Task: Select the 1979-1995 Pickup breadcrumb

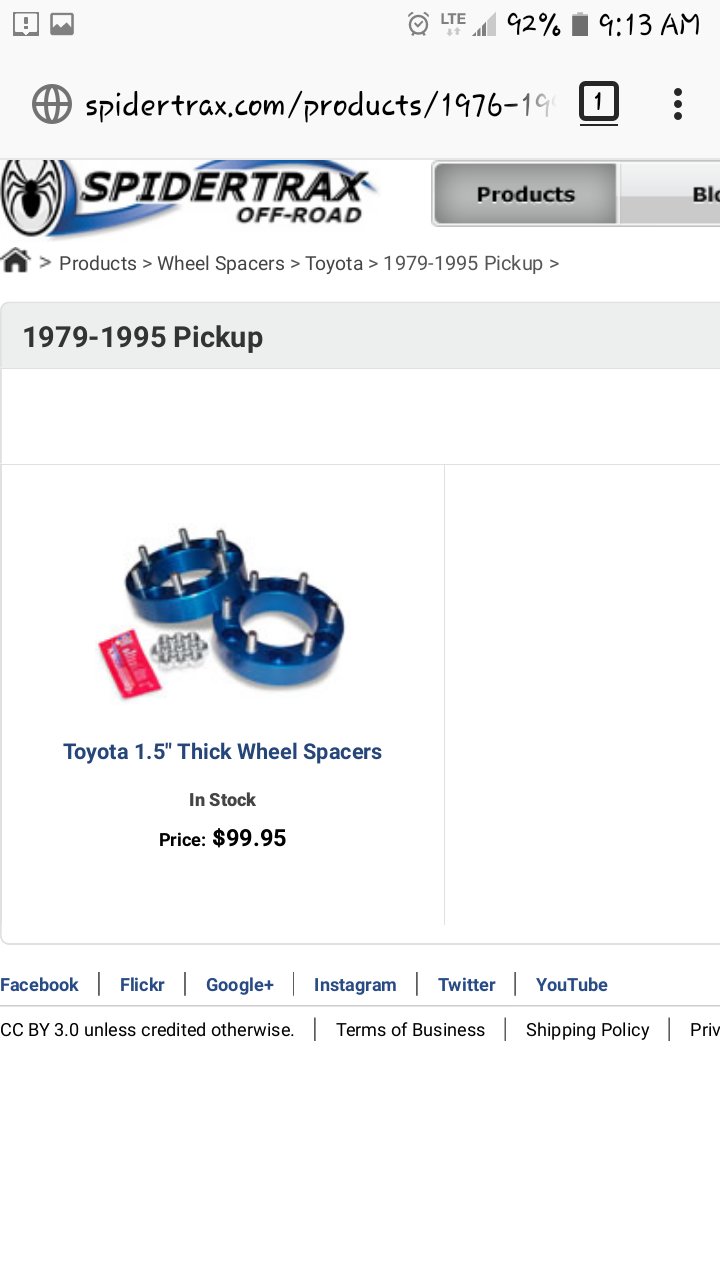Action: [x=463, y=264]
